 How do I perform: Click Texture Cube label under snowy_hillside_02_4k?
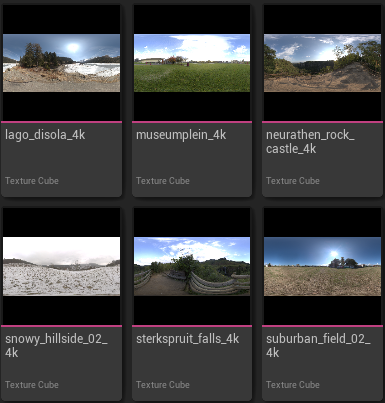pos(32,385)
